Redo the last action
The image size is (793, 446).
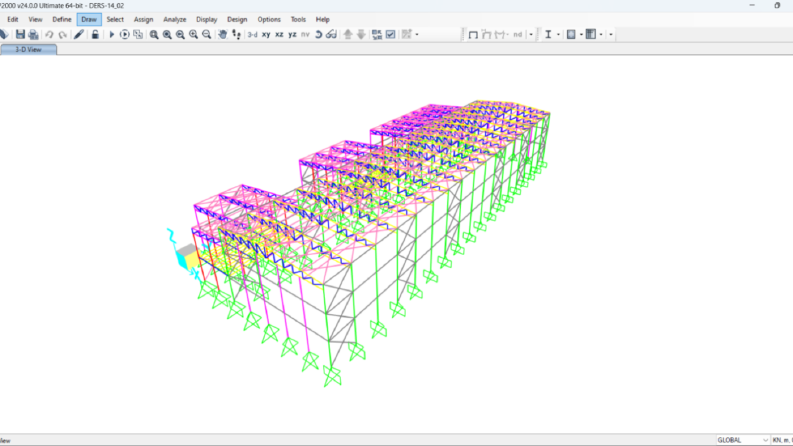coord(62,34)
